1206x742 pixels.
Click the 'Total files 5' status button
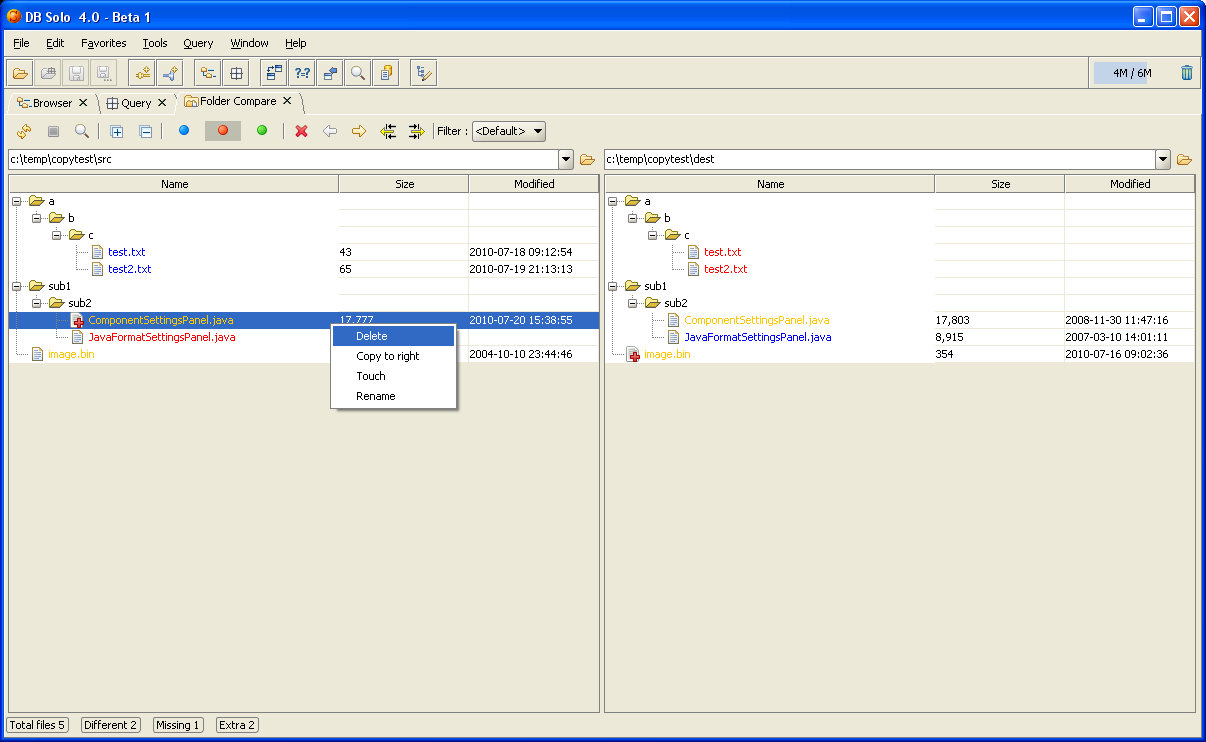[38, 725]
